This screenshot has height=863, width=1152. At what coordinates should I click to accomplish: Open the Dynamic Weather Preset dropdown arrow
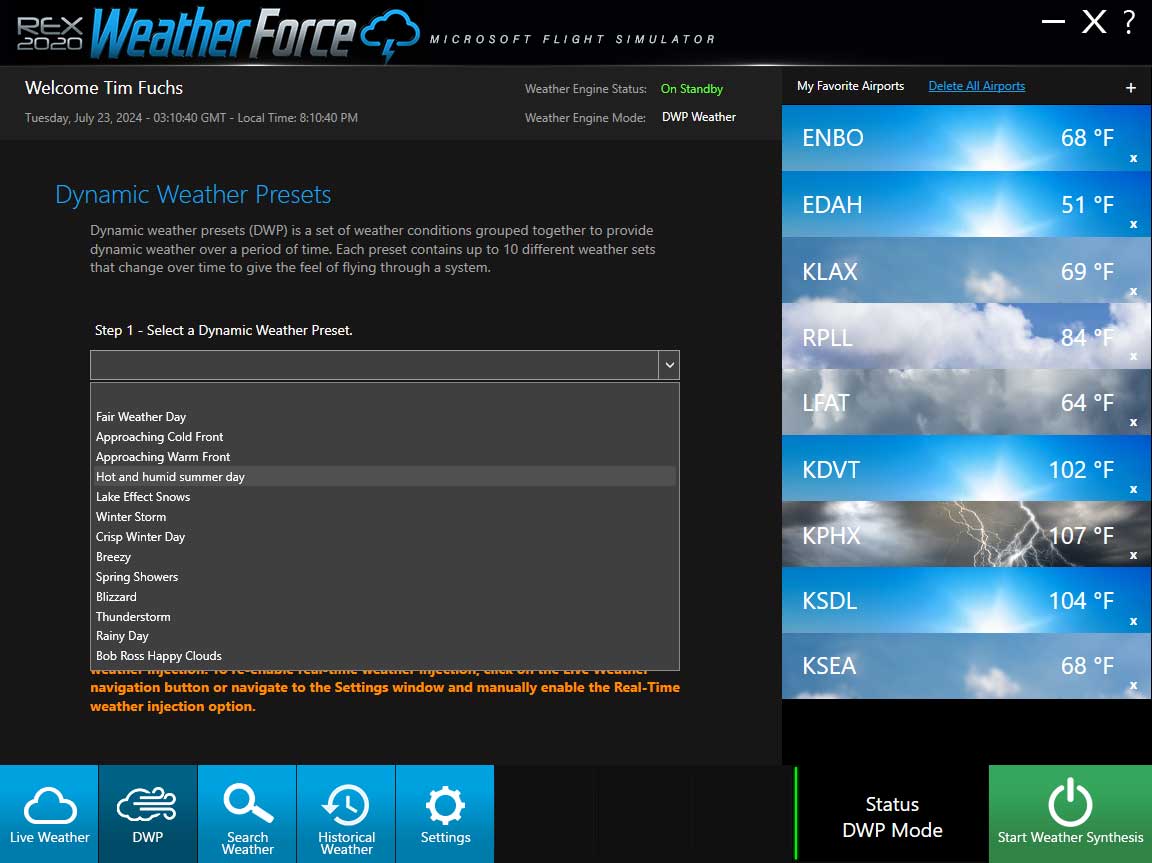[x=668, y=364]
